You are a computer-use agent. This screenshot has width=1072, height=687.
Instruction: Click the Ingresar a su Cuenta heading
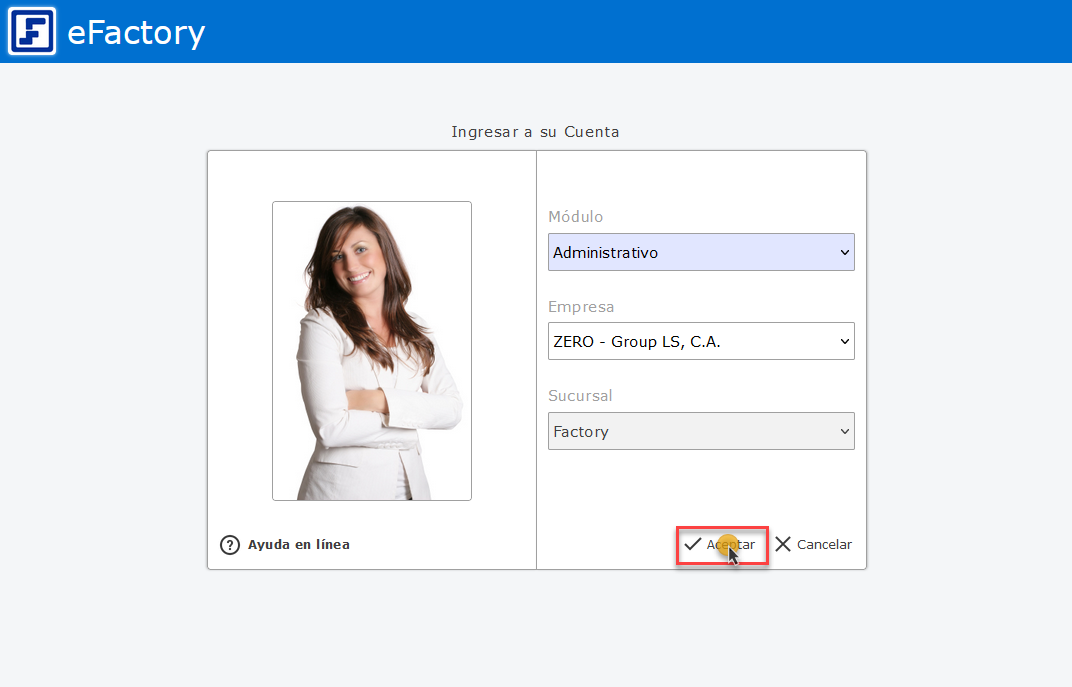[535, 132]
